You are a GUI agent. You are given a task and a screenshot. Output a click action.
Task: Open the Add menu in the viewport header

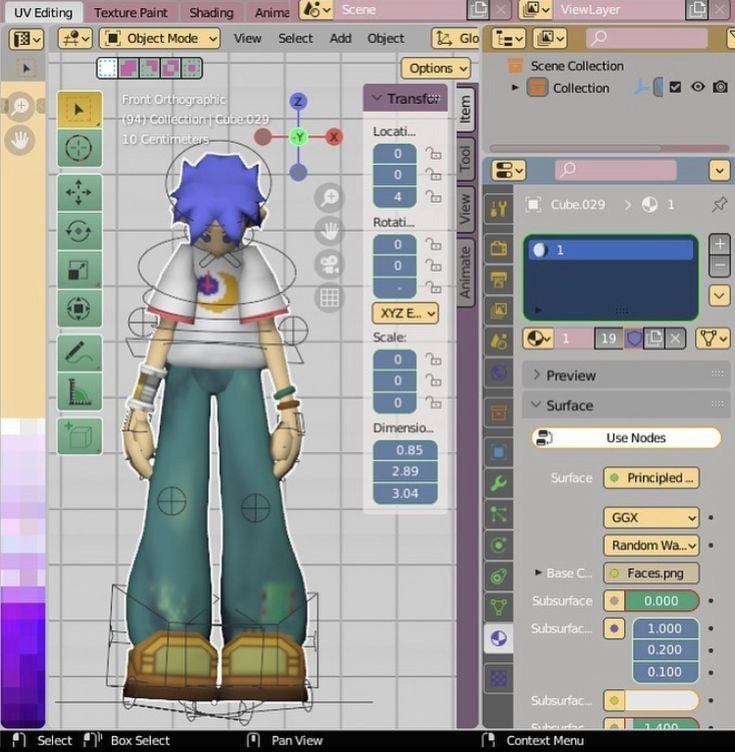coord(340,39)
